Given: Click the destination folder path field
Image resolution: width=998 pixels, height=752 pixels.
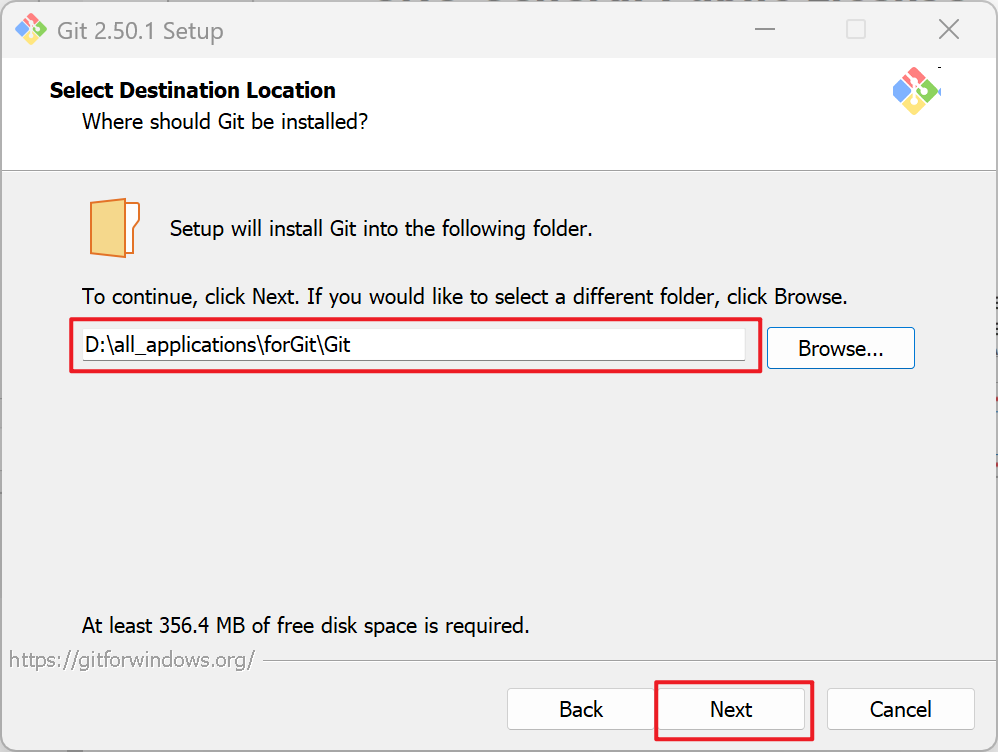Looking at the screenshot, I should [414, 344].
